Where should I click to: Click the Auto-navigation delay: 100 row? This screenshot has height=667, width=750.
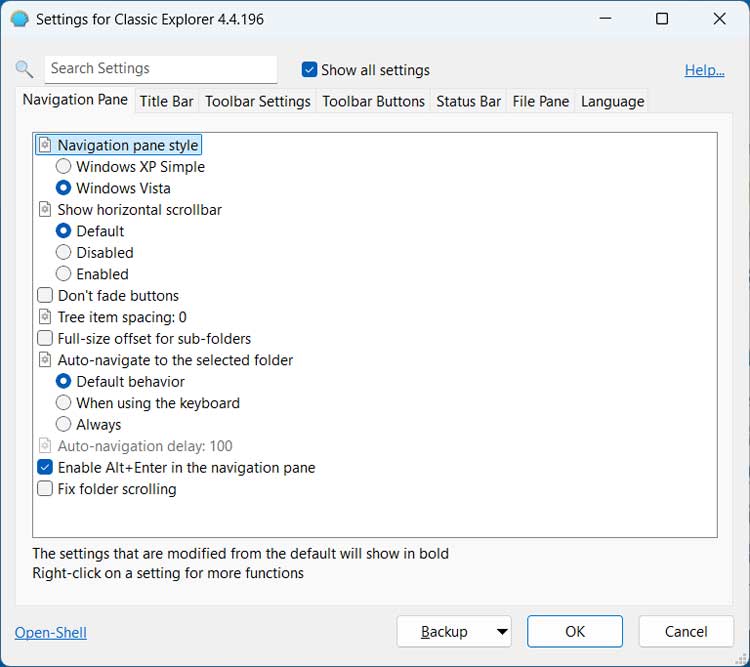145,445
